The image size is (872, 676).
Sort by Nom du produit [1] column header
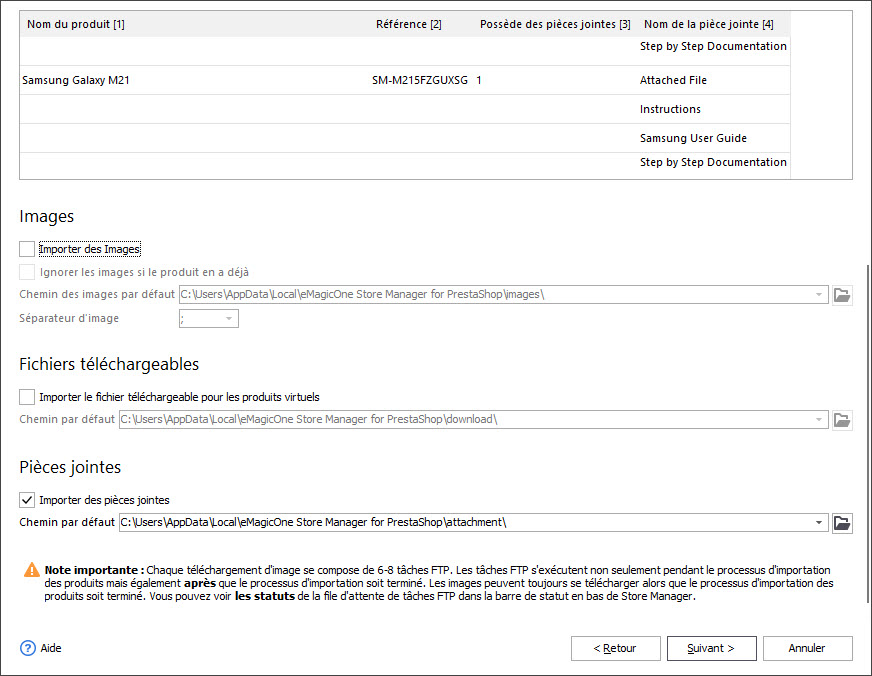[76, 24]
